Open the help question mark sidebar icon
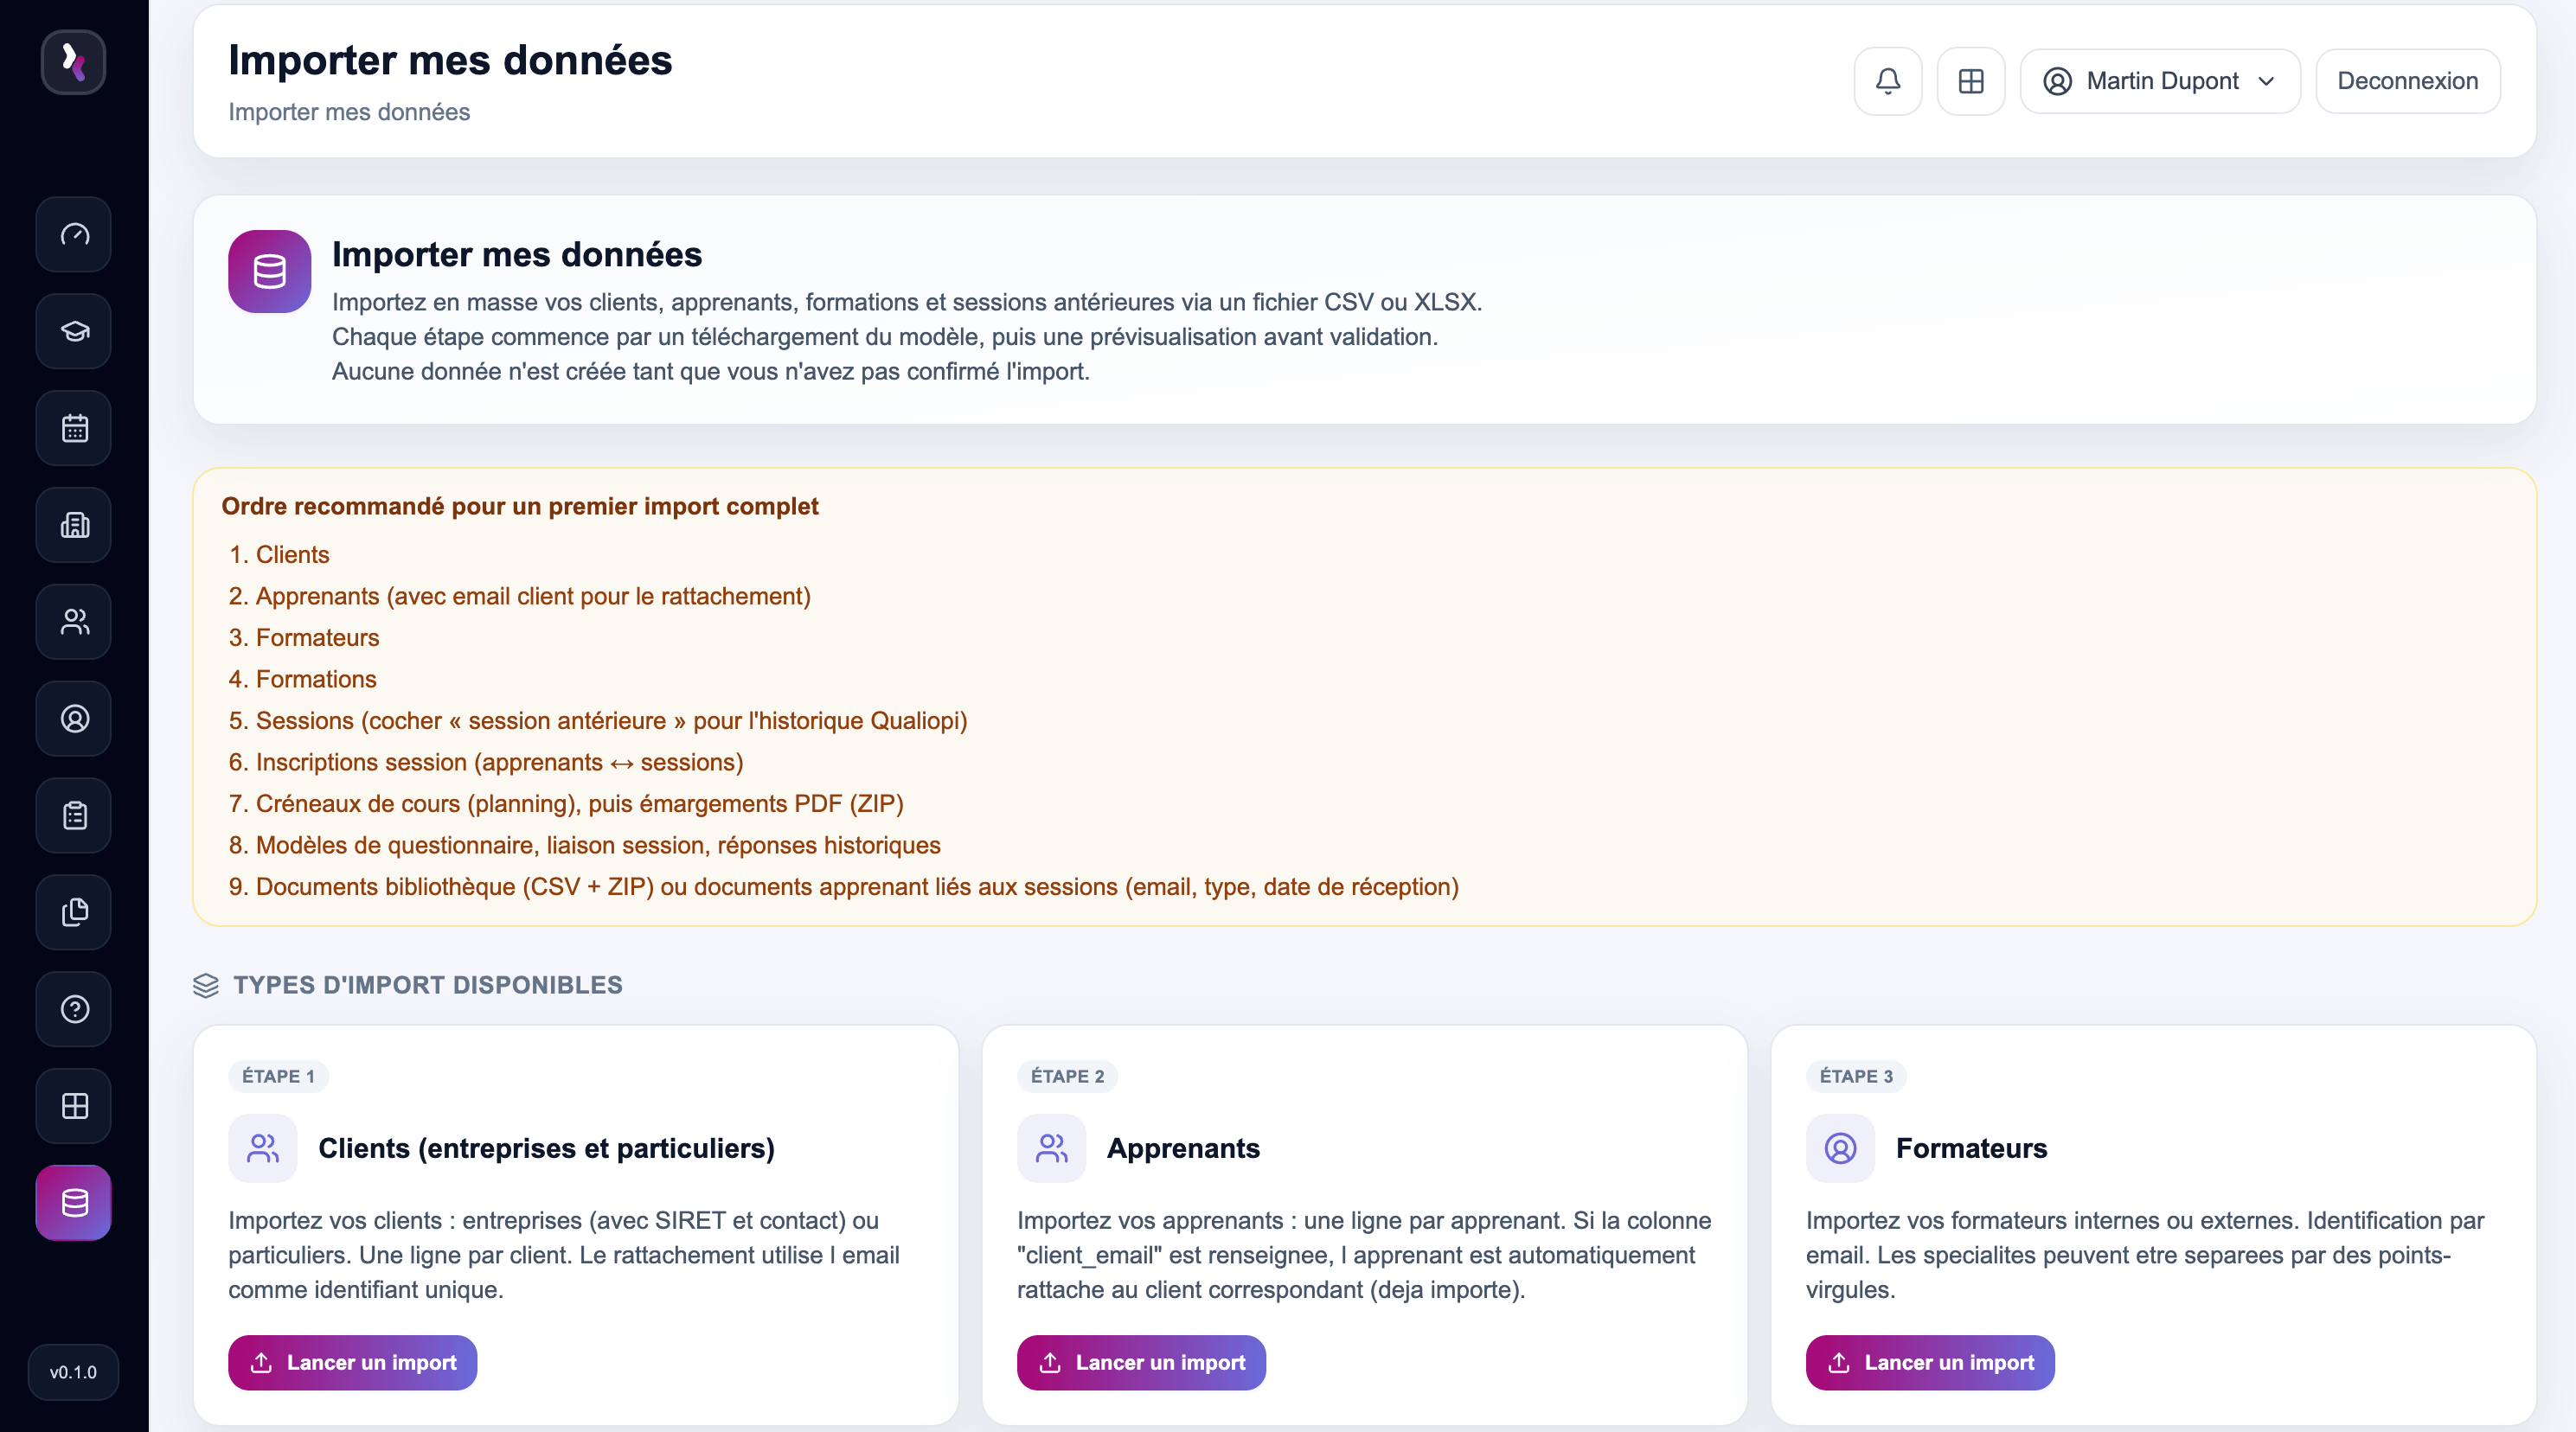The height and width of the screenshot is (1432, 2576). 74,1009
